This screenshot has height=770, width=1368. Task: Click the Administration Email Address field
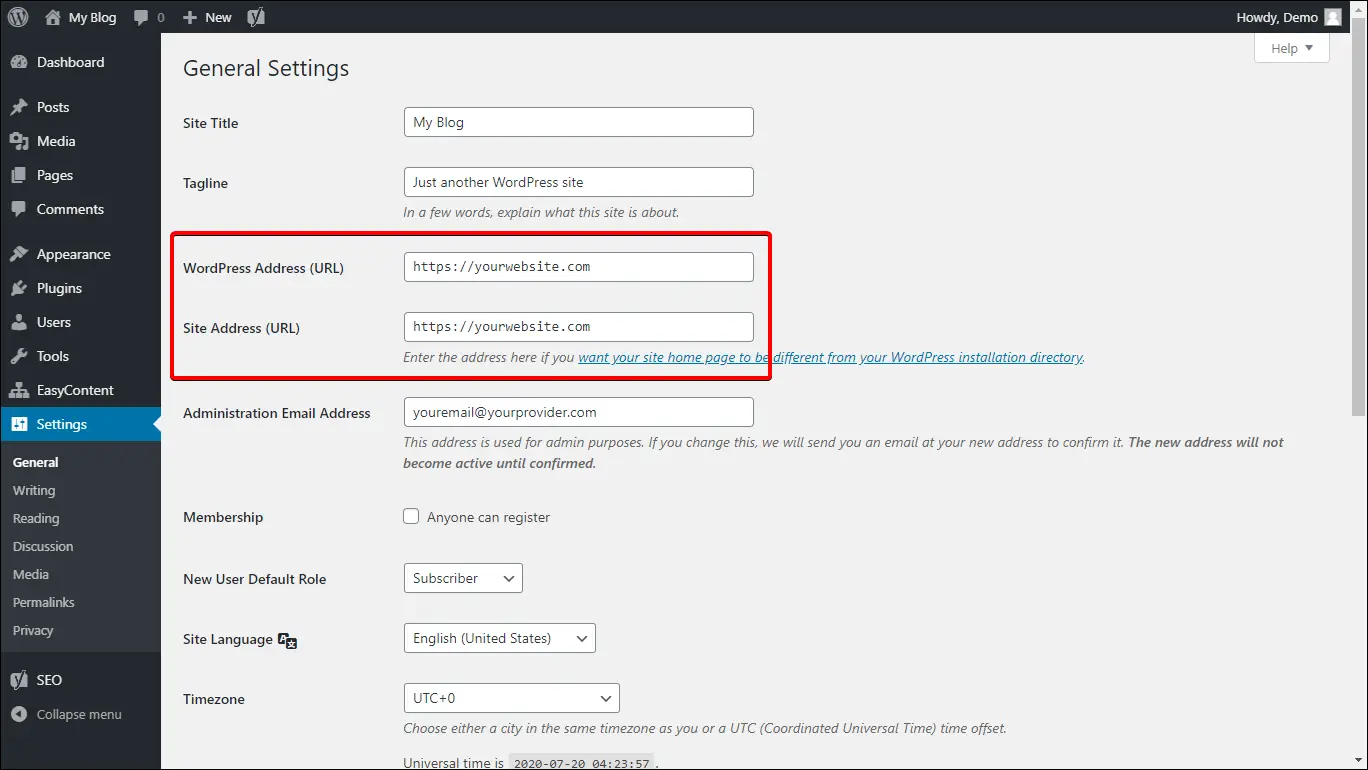[579, 412]
